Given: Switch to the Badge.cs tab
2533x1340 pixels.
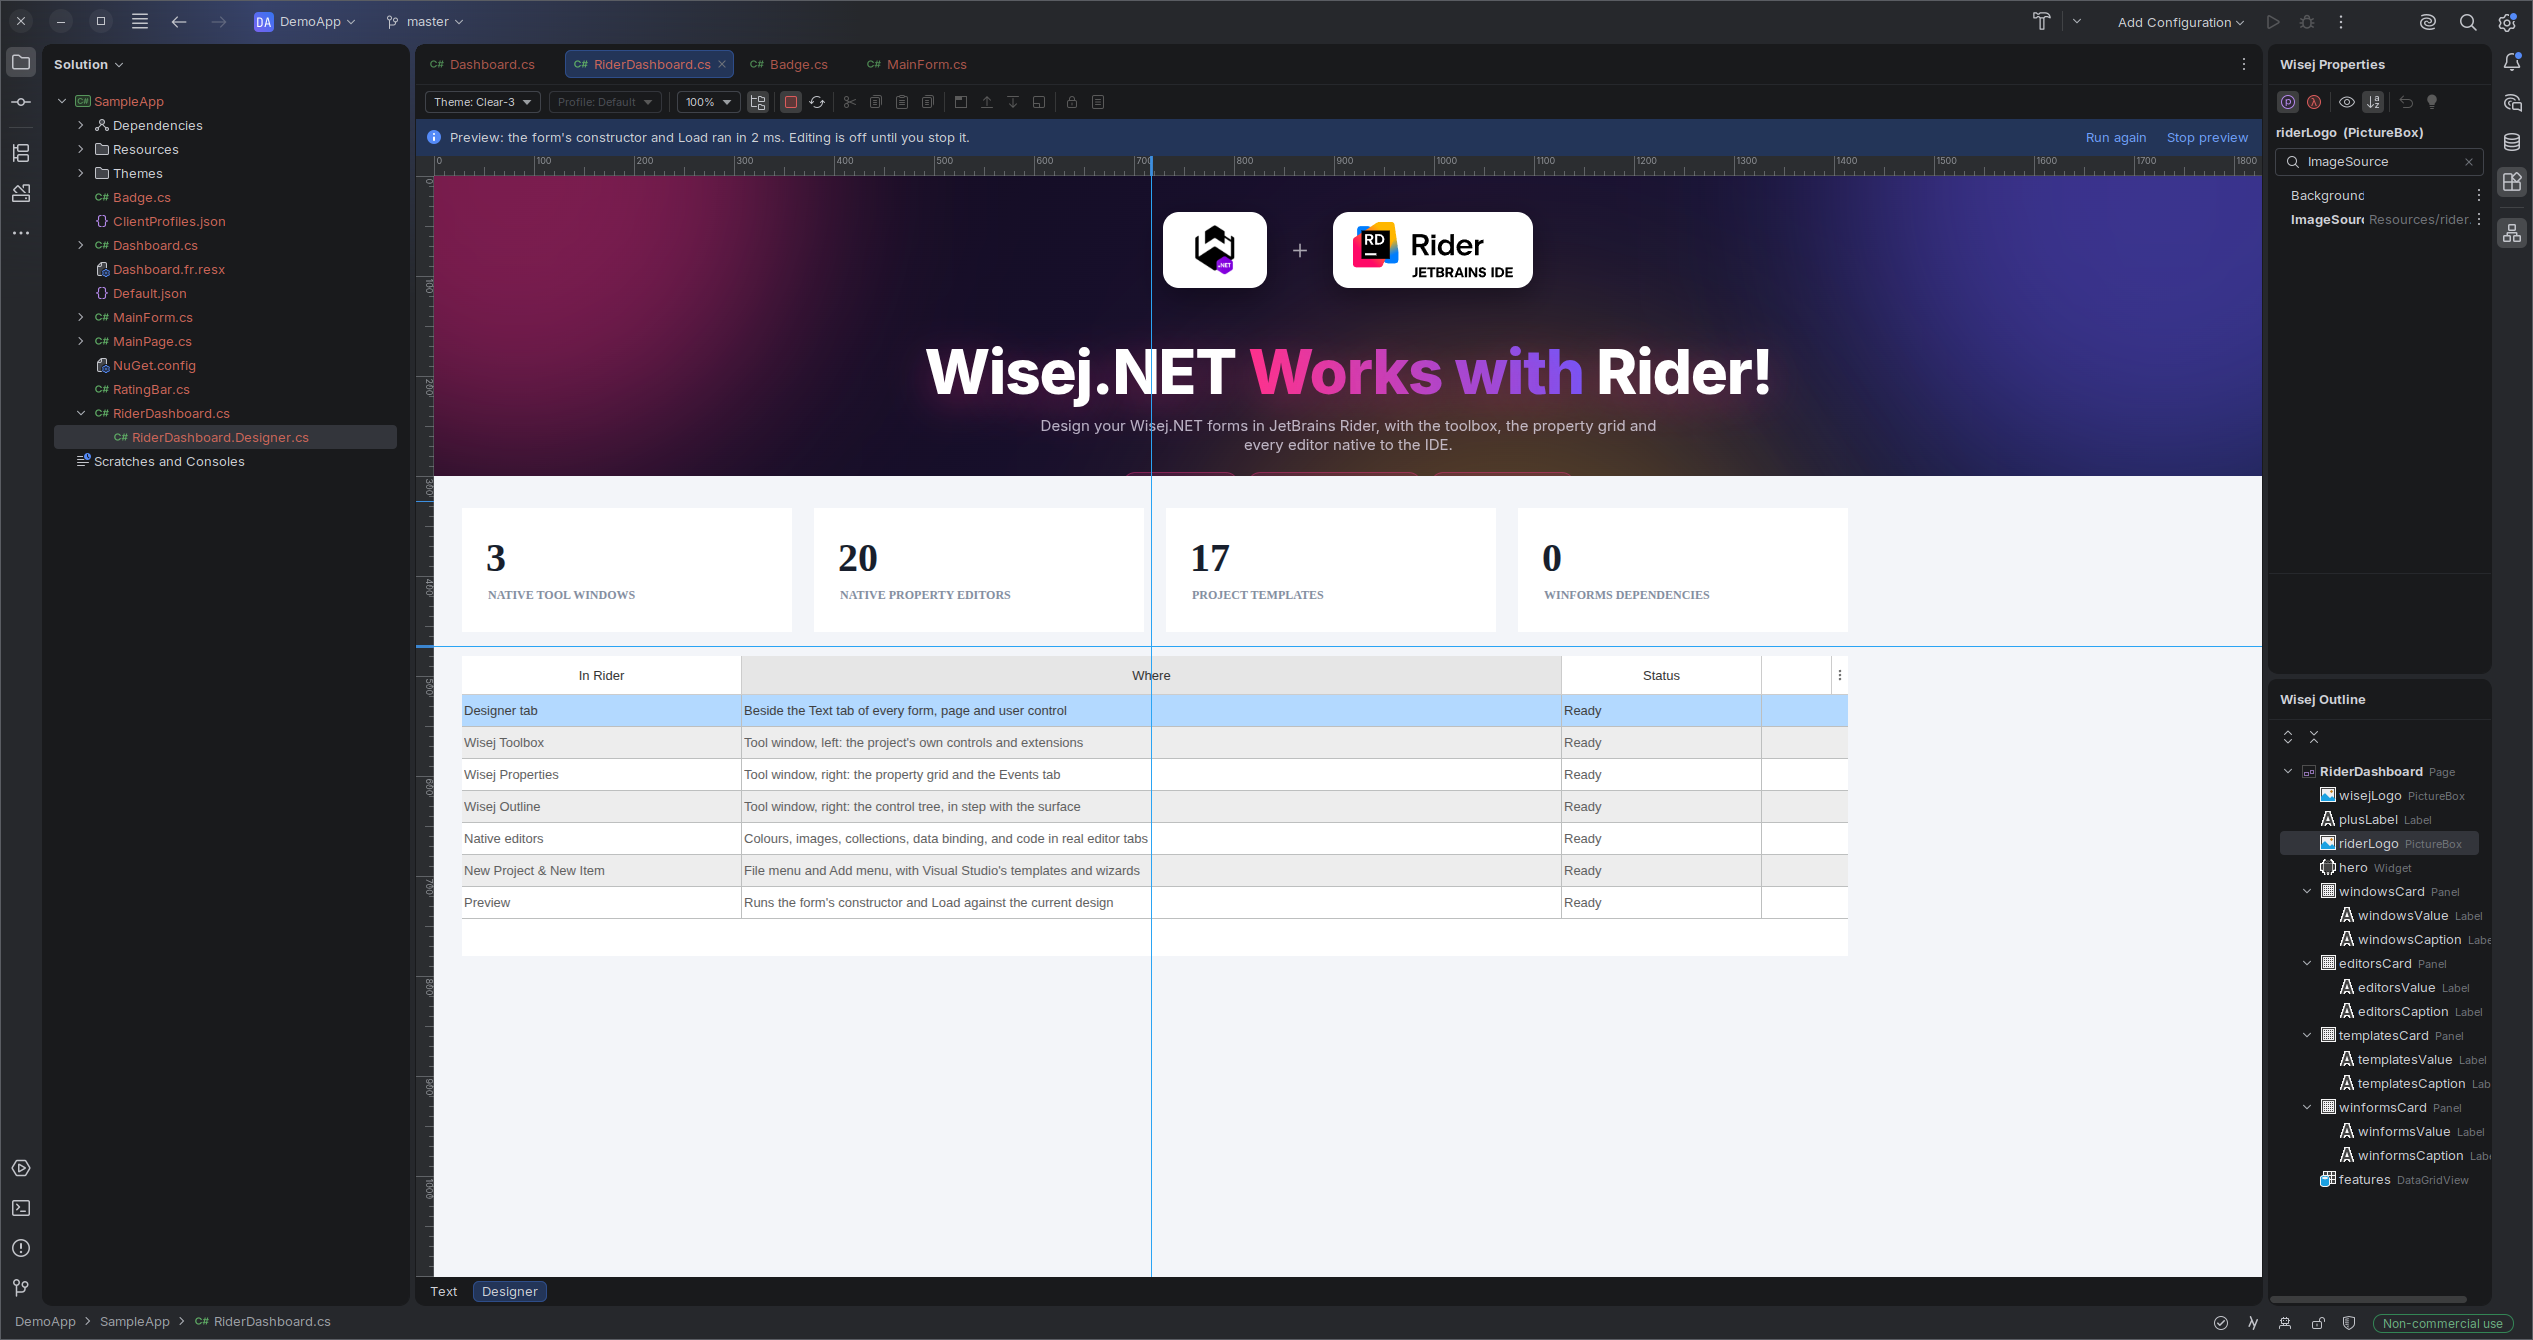Looking at the screenshot, I should (790, 64).
